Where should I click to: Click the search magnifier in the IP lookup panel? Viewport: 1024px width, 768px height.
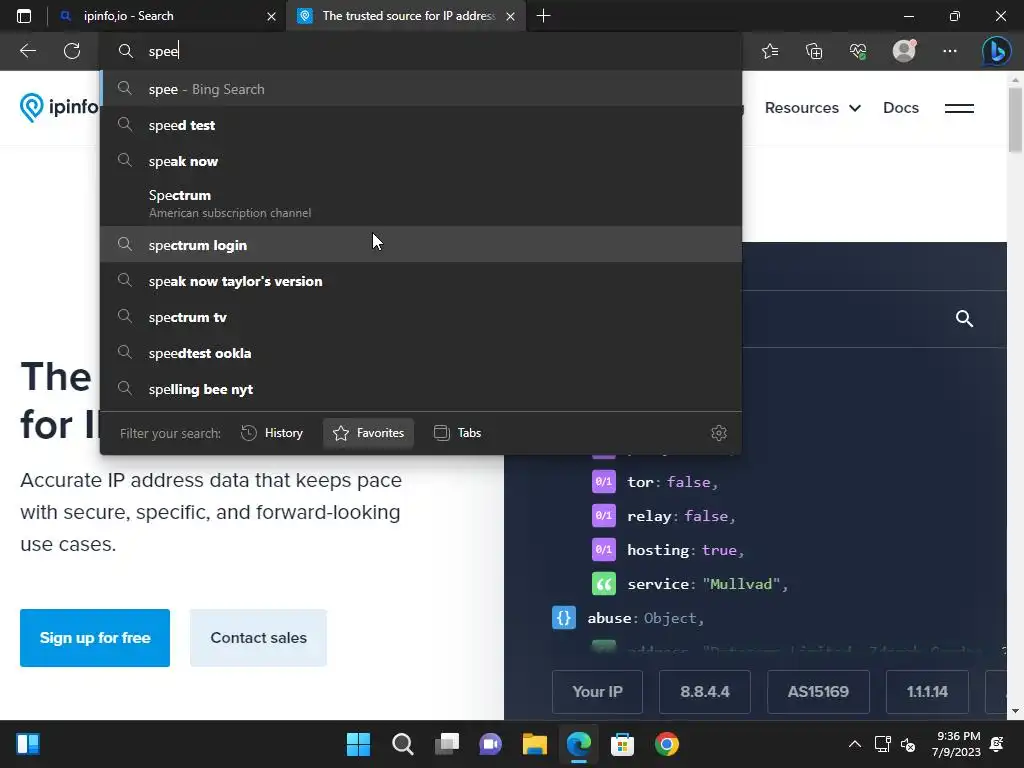point(965,319)
